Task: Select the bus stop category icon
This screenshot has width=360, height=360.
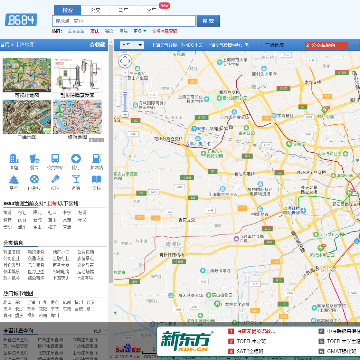Action: tap(55, 159)
